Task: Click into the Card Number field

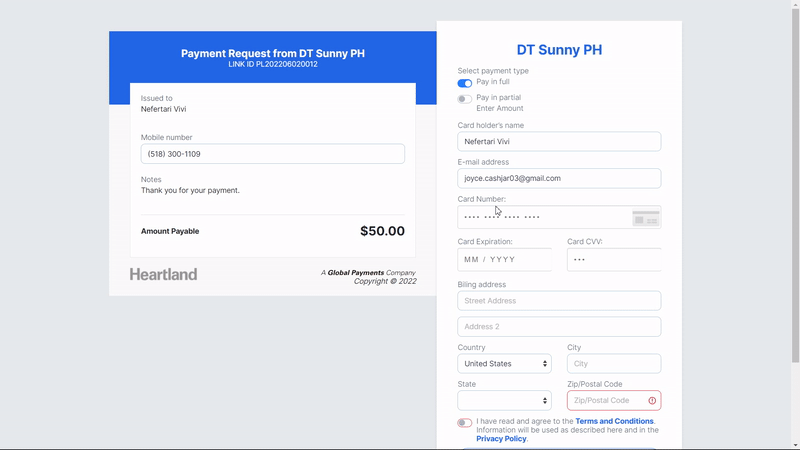Action: click(540, 217)
